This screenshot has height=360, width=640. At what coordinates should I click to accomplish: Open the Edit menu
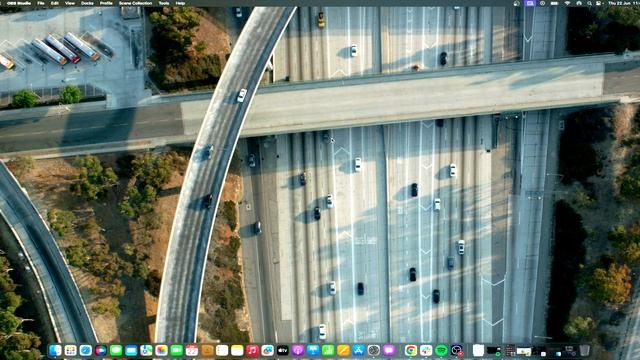coord(55,3)
